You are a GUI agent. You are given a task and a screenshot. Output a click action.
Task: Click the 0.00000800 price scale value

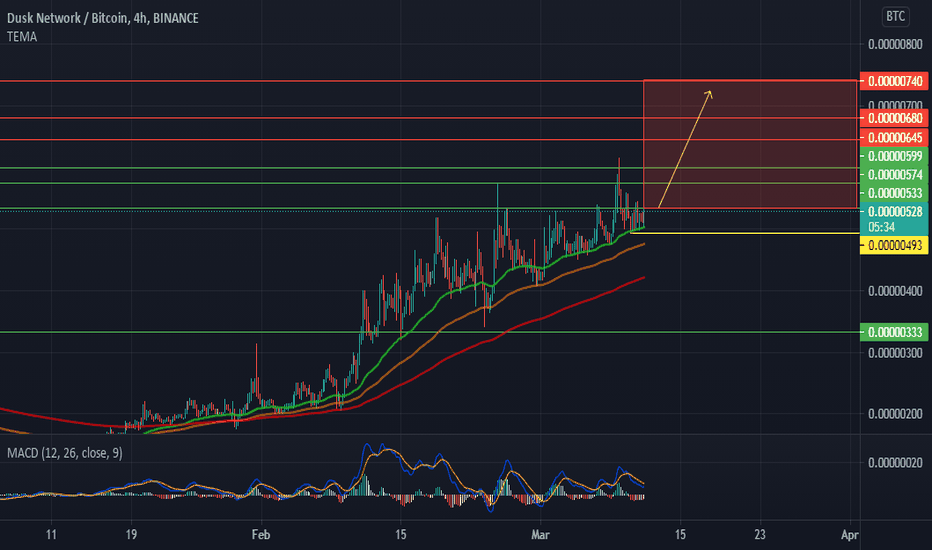click(x=895, y=45)
